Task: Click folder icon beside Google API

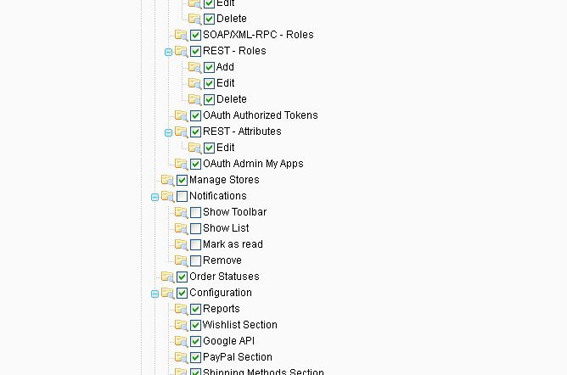Action: [181, 341]
